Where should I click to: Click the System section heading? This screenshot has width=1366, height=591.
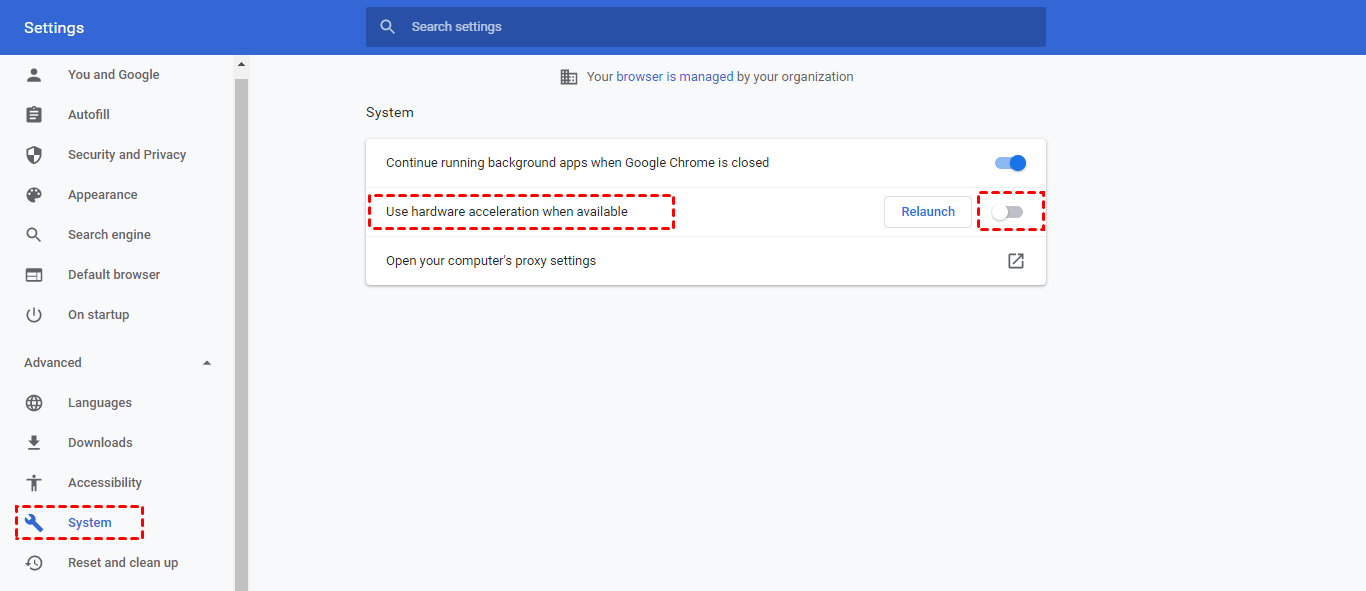390,113
